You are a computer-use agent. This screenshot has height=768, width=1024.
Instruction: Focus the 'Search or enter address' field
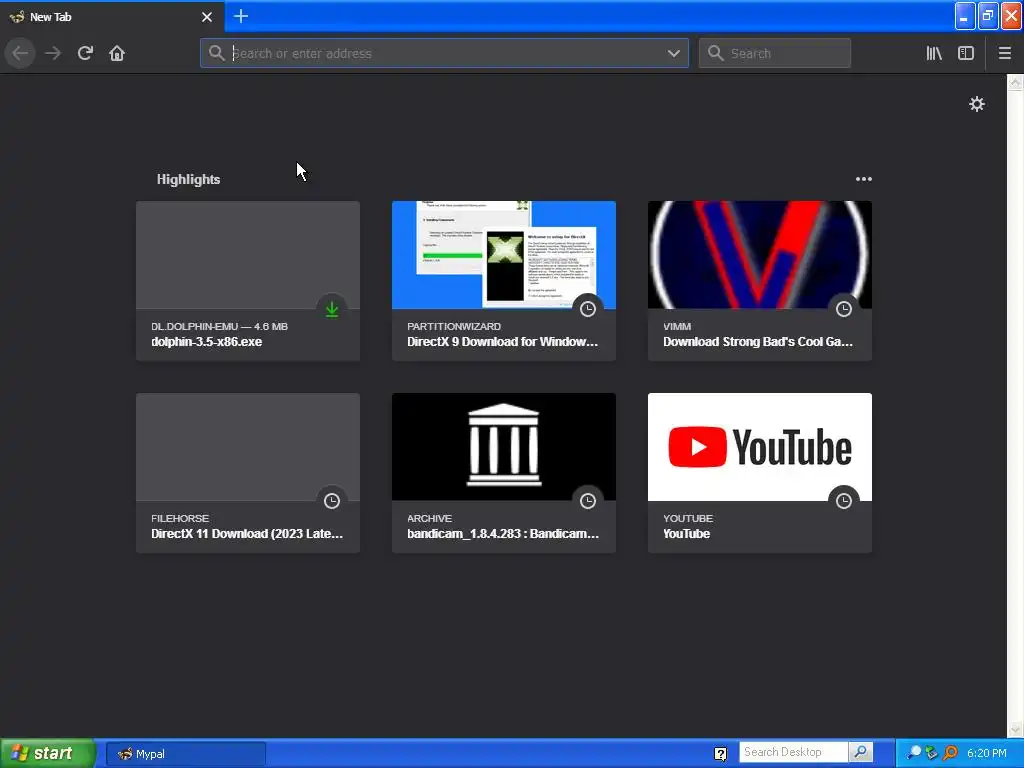pyautogui.click(x=444, y=54)
